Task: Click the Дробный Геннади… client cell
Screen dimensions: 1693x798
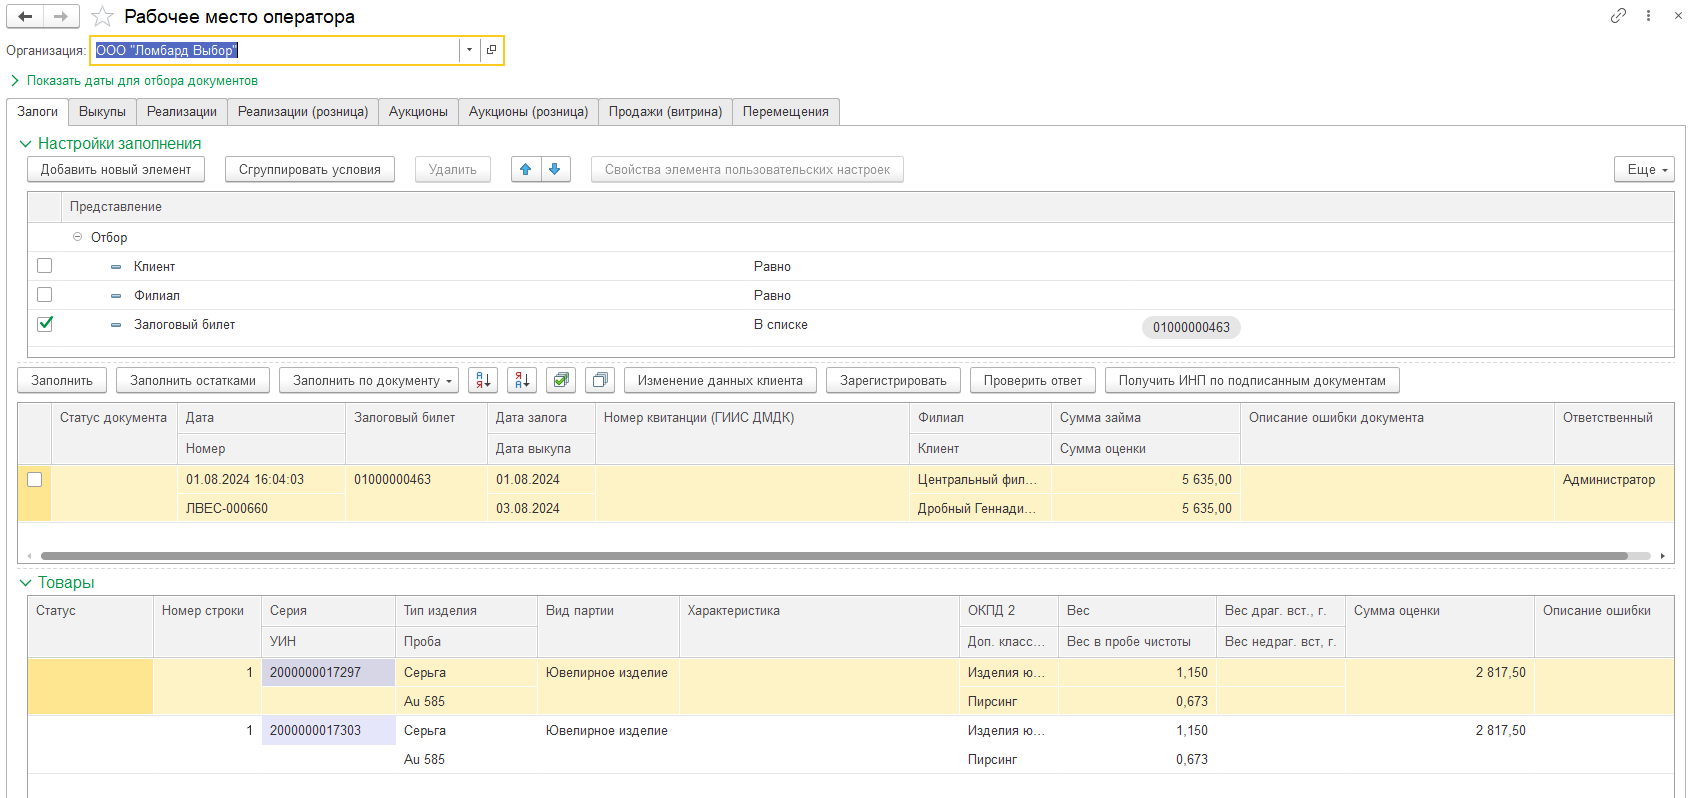Action: point(980,508)
